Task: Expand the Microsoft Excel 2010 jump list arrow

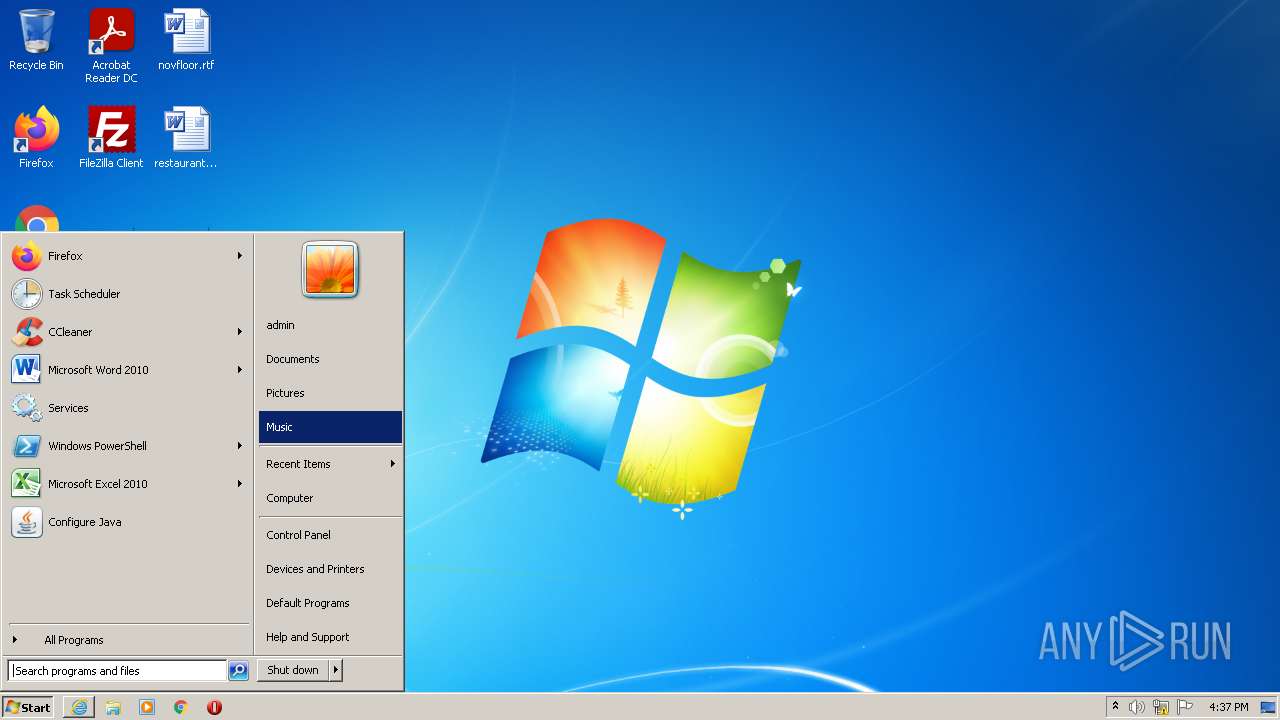Action: 240,484
